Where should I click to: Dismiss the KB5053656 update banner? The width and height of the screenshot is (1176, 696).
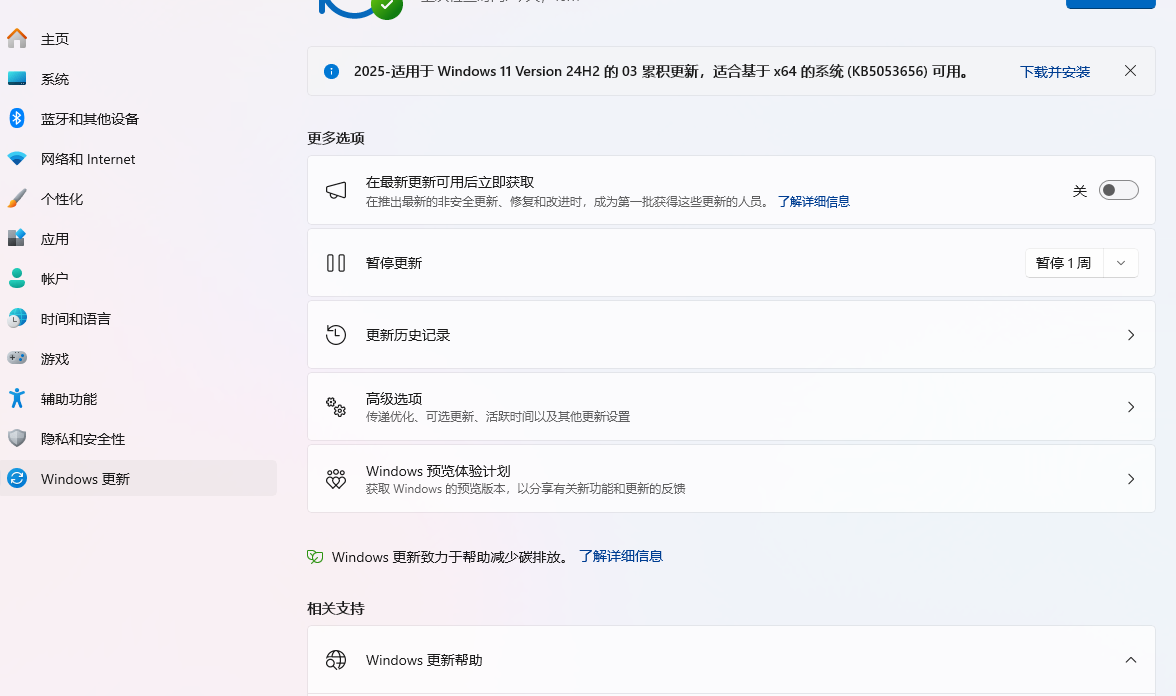point(1130,70)
